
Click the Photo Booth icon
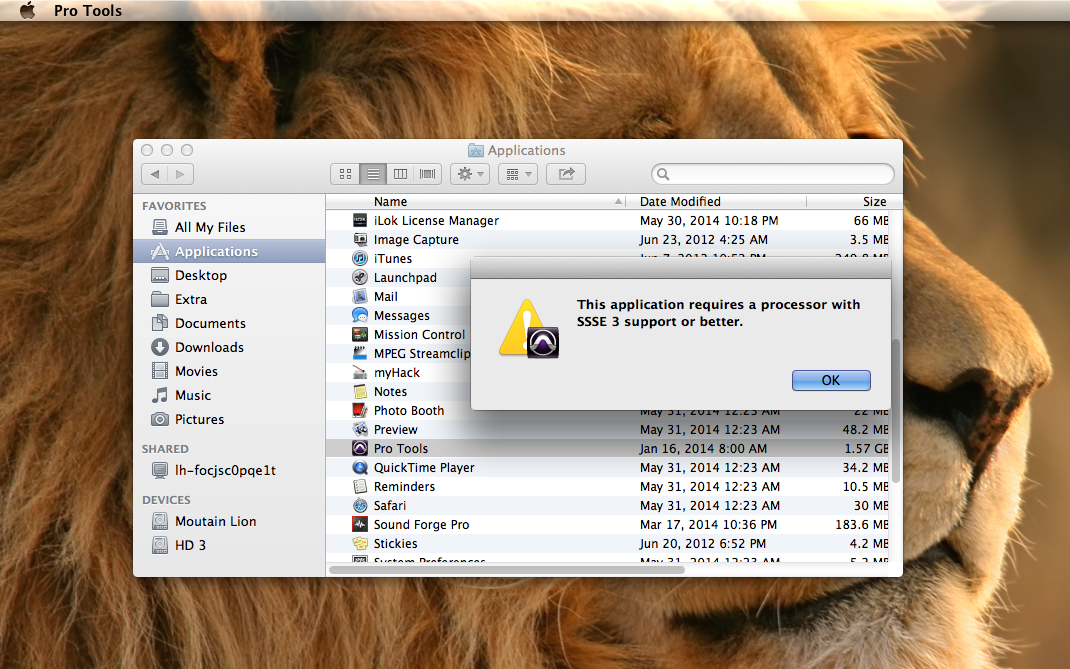tap(361, 411)
